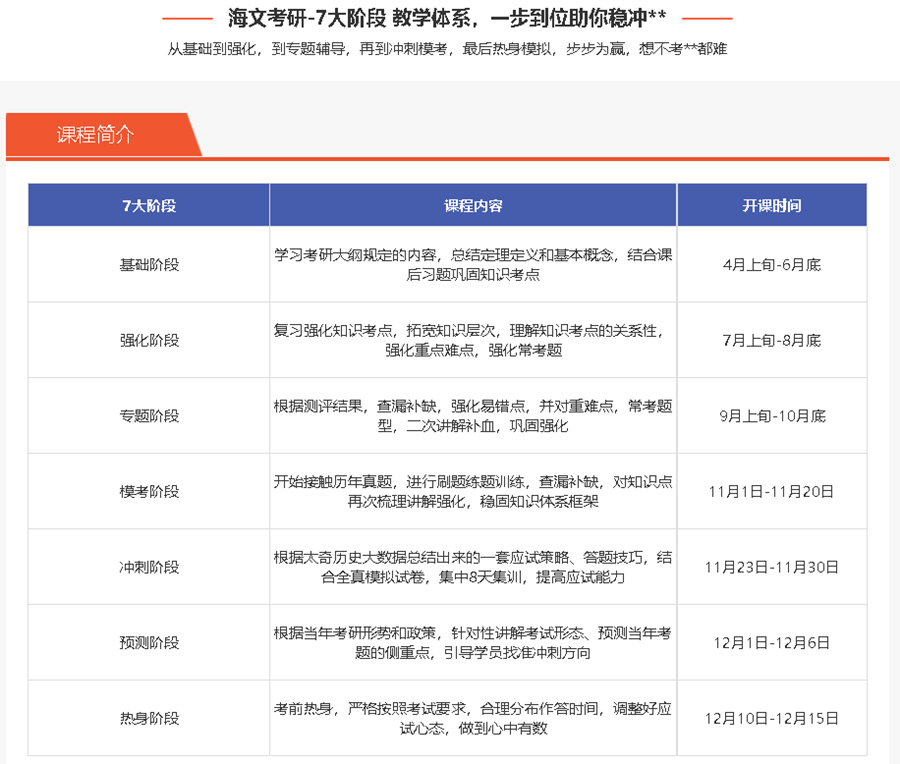Open the 热身阶段 row label
The image size is (900, 764).
(x=147, y=718)
